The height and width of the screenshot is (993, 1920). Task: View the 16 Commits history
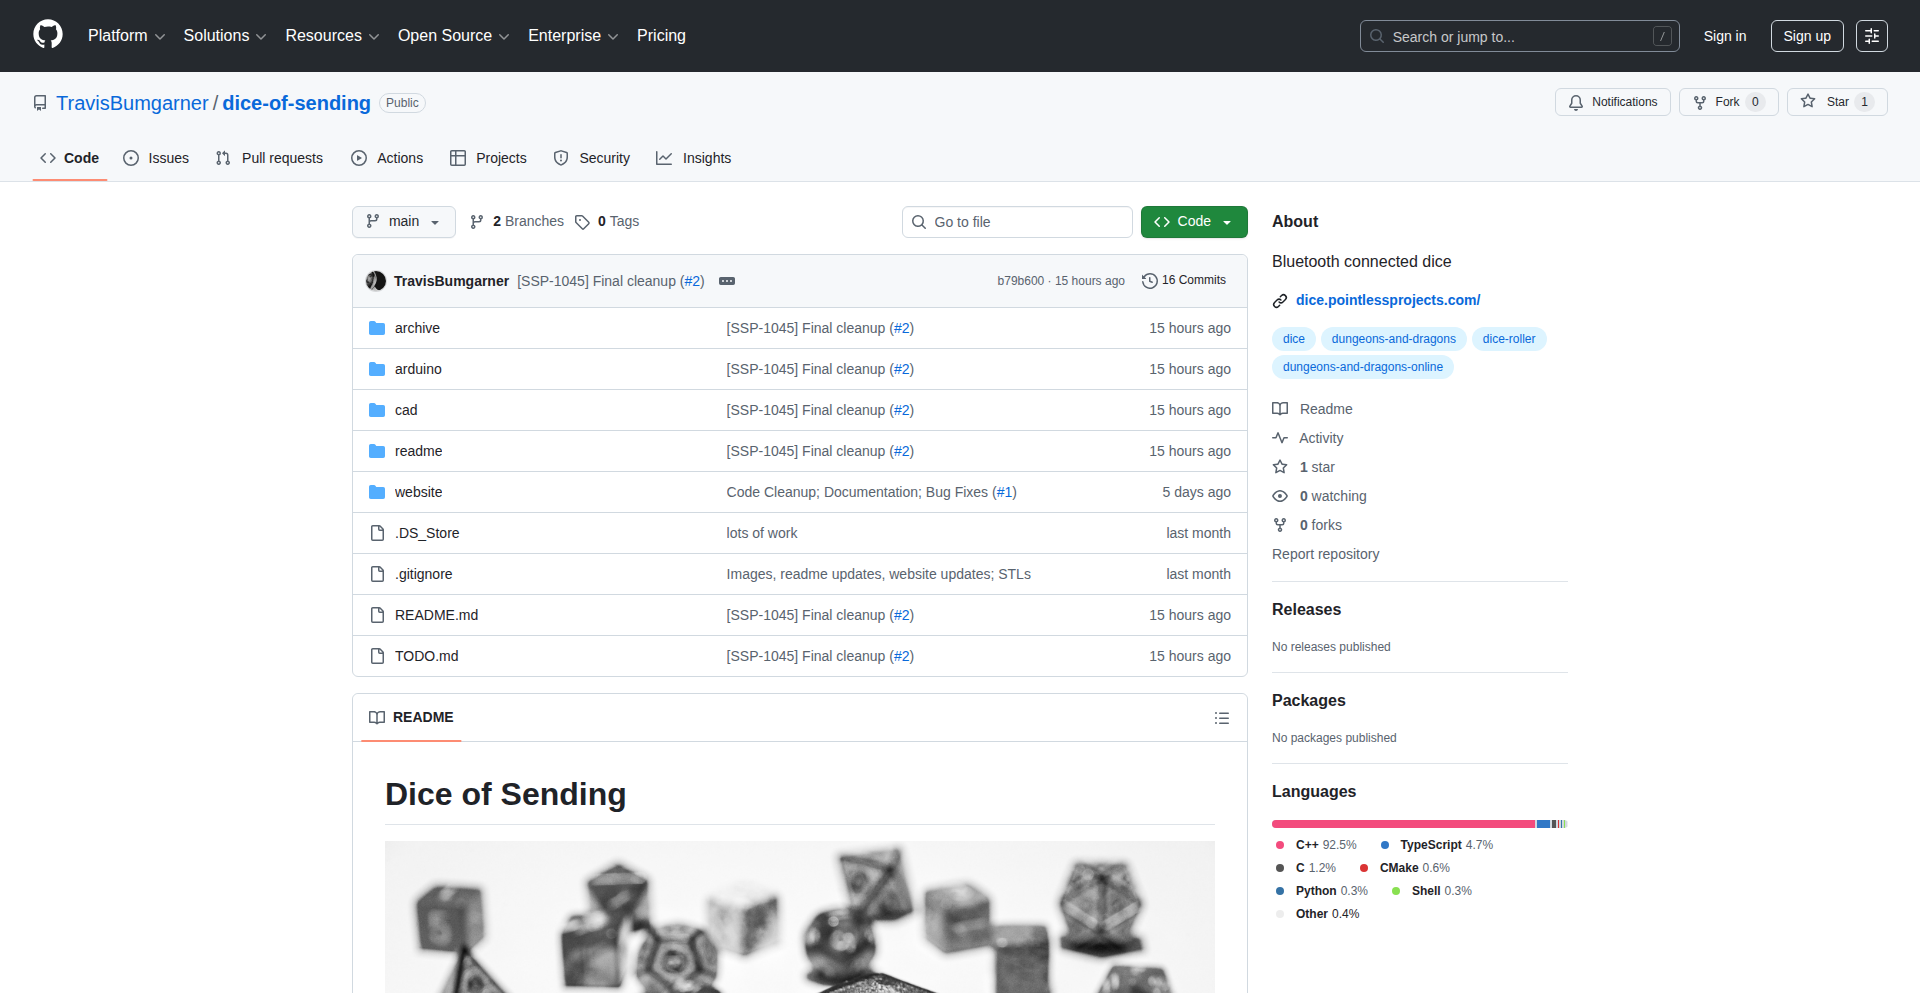click(1184, 281)
